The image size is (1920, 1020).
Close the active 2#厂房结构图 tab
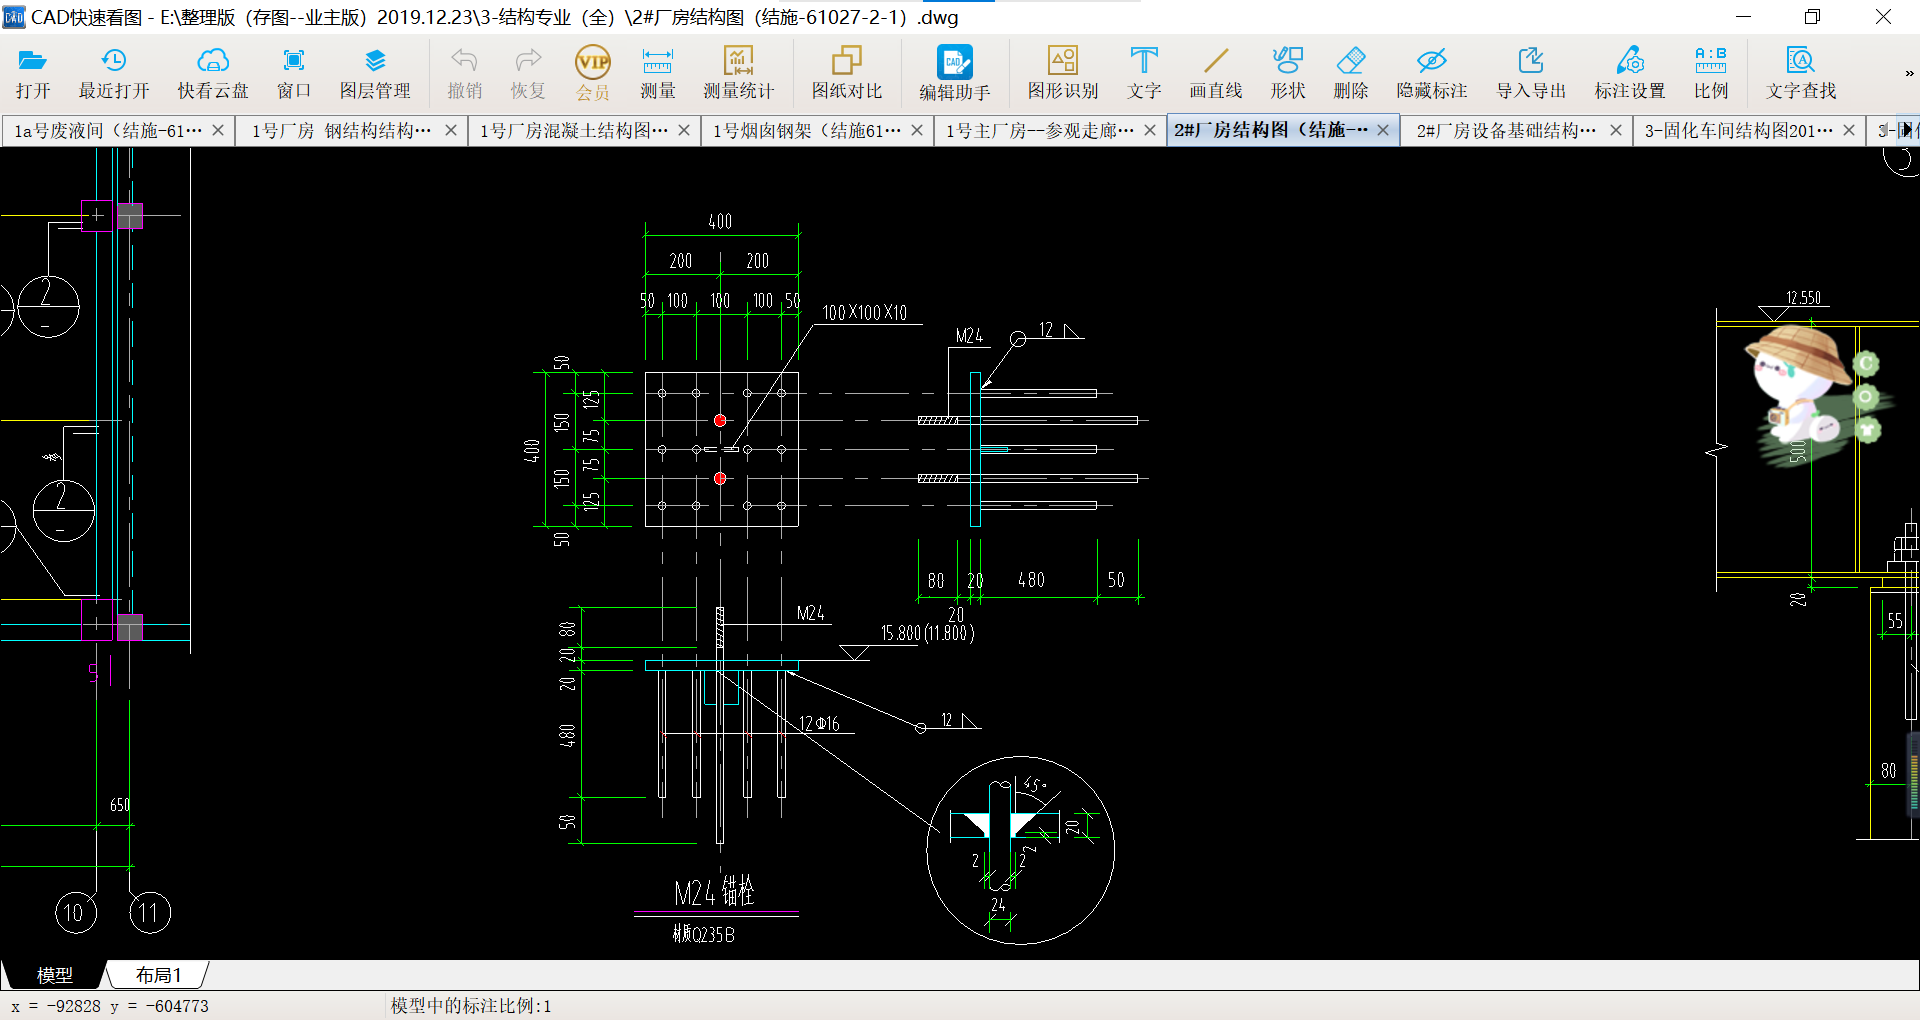point(1383,130)
